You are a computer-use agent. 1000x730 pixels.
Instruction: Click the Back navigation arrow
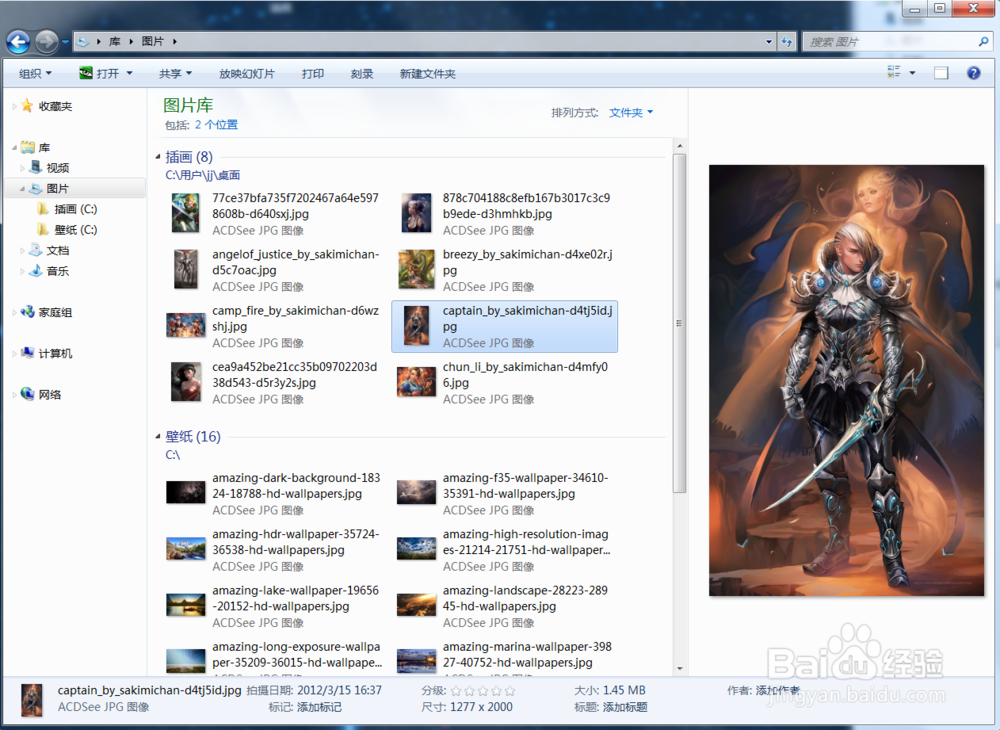tap(18, 42)
